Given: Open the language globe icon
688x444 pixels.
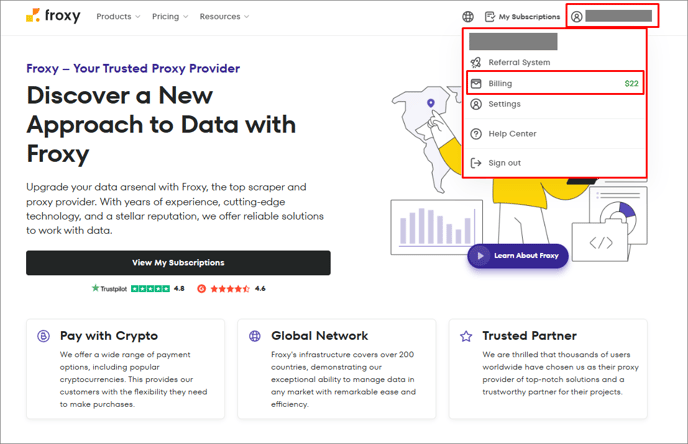Looking at the screenshot, I should 468,17.
